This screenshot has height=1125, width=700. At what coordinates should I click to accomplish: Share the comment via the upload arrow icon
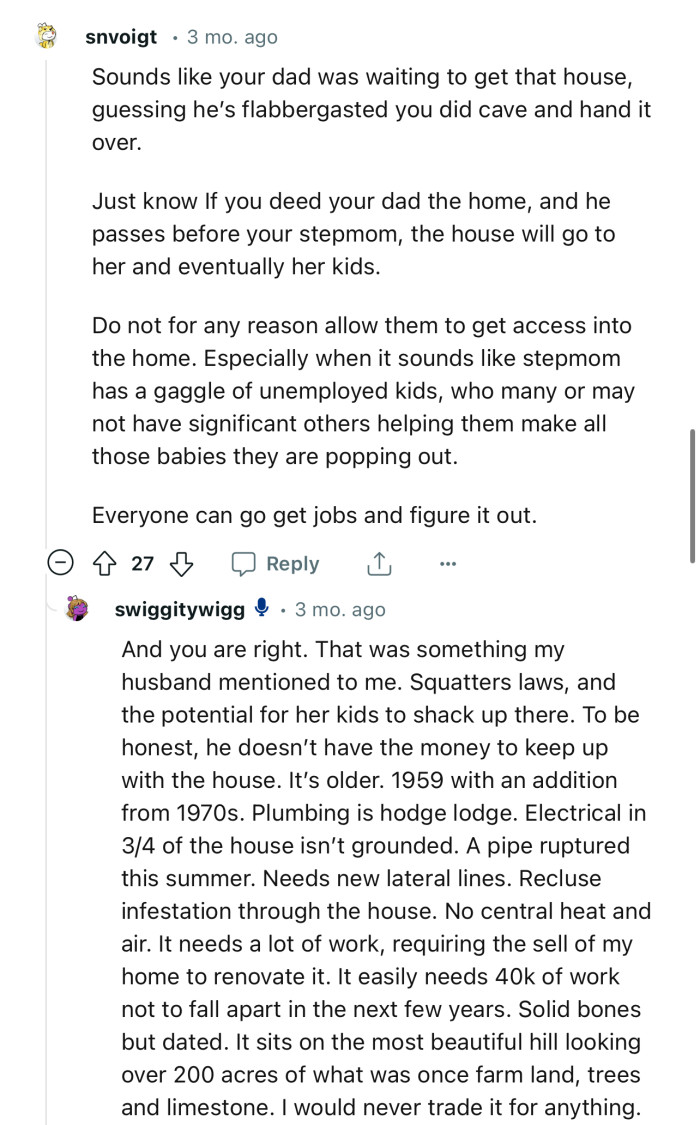coord(378,563)
